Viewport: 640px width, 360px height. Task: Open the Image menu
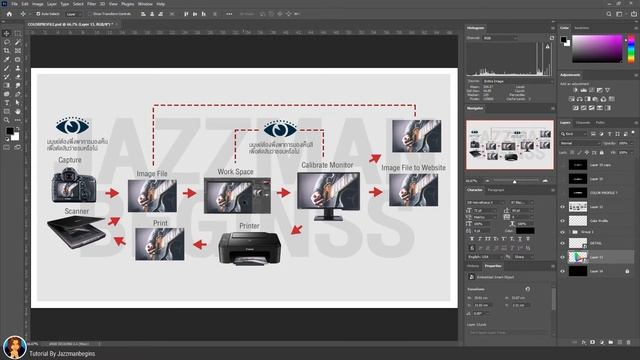click(38, 4)
